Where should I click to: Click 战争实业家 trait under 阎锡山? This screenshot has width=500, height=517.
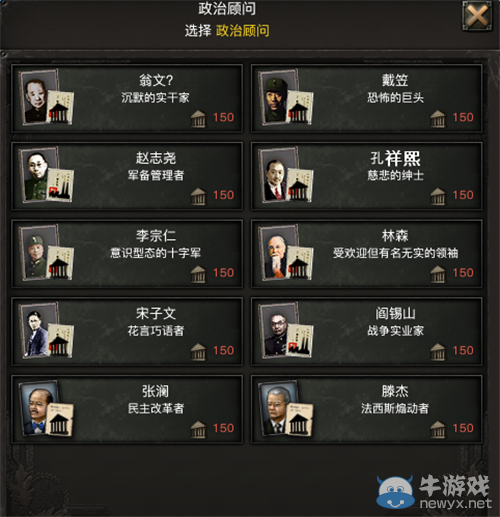(x=395, y=331)
